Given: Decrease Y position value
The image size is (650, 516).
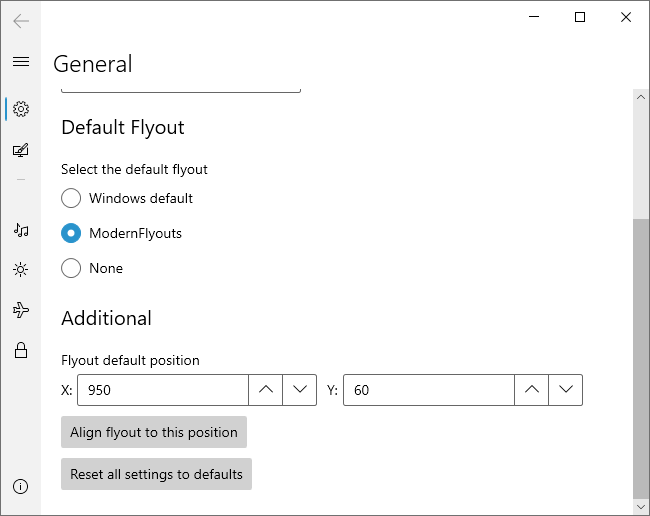Looking at the screenshot, I should click(x=566, y=390).
